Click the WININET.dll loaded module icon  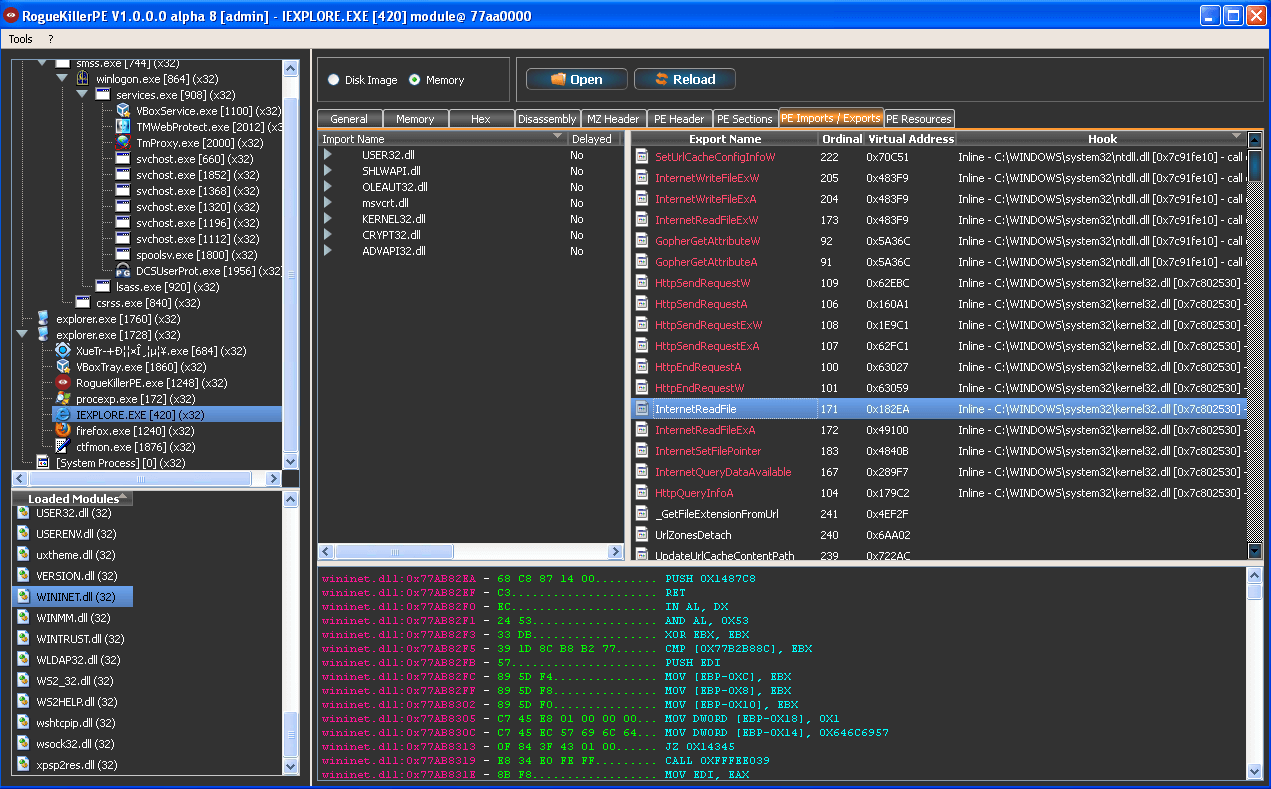click(x=23, y=597)
